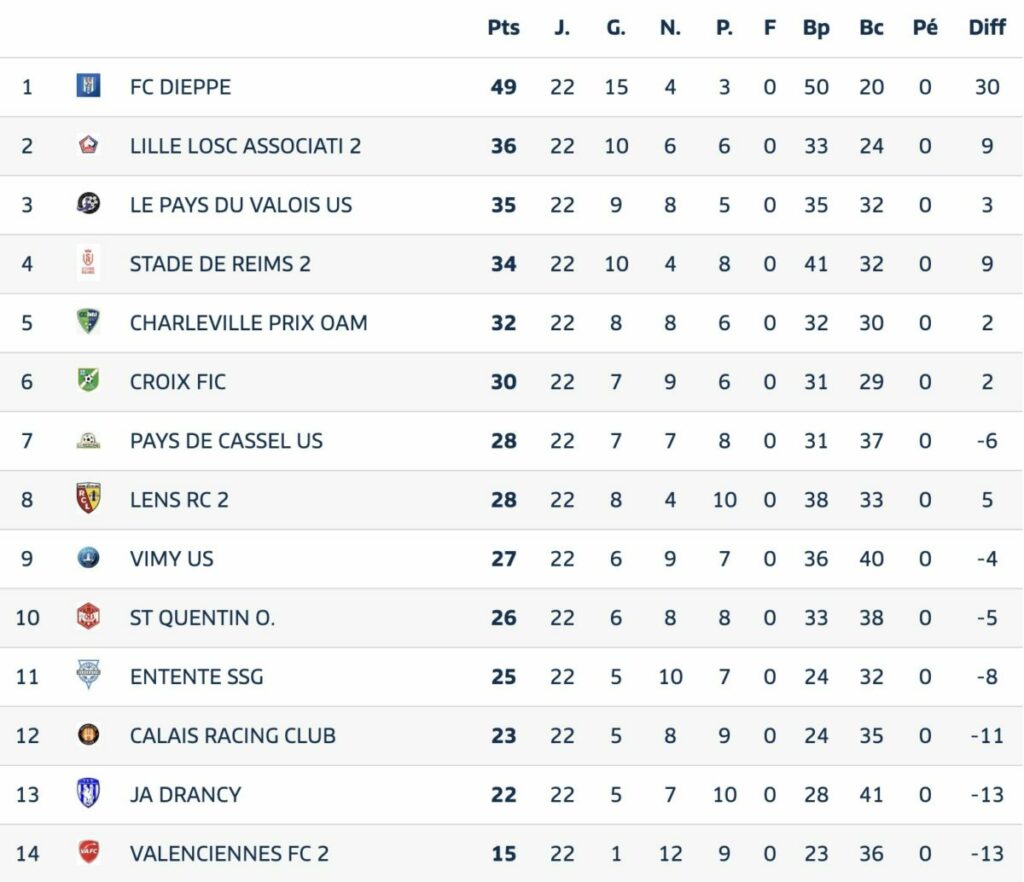Click the Lille LOSC club logo
Image resolution: width=1024 pixels, height=882 pixels.
coord(88,145)
